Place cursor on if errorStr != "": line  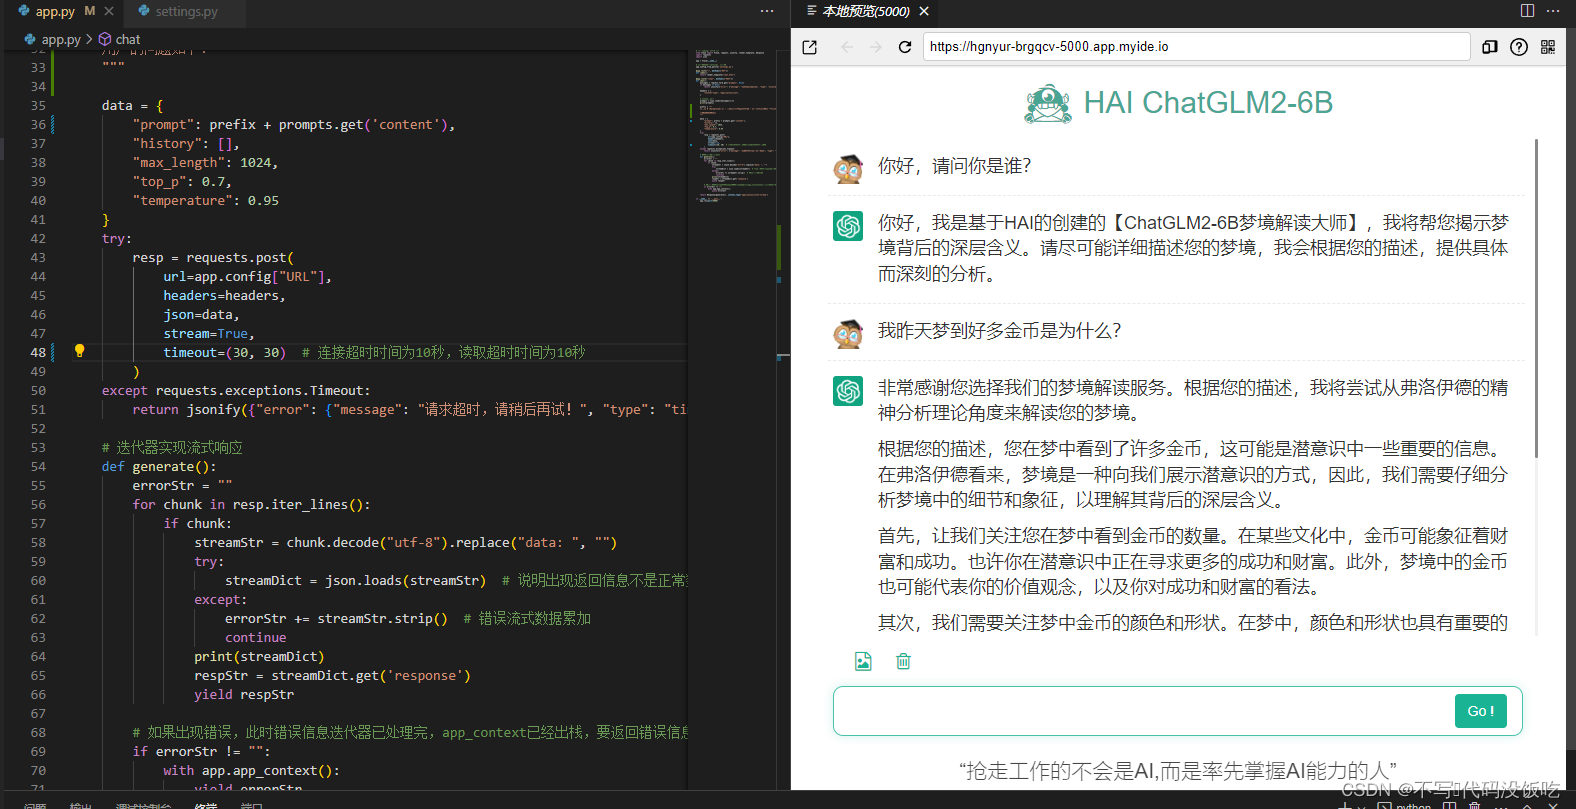(201, 751)
